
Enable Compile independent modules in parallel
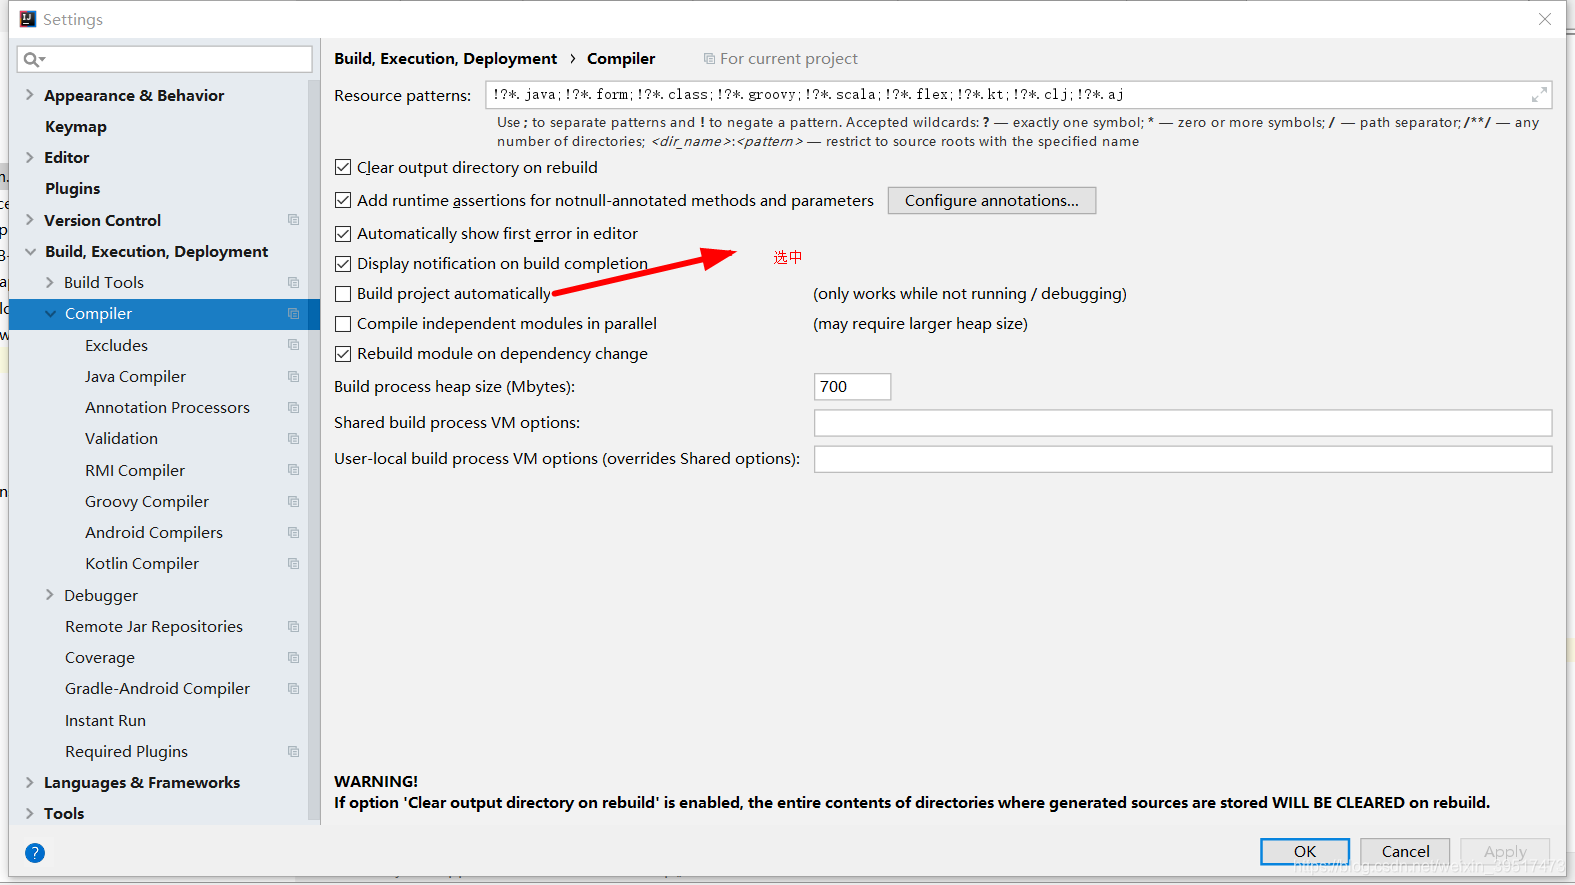pyautogui.click(x=343, y=324)
